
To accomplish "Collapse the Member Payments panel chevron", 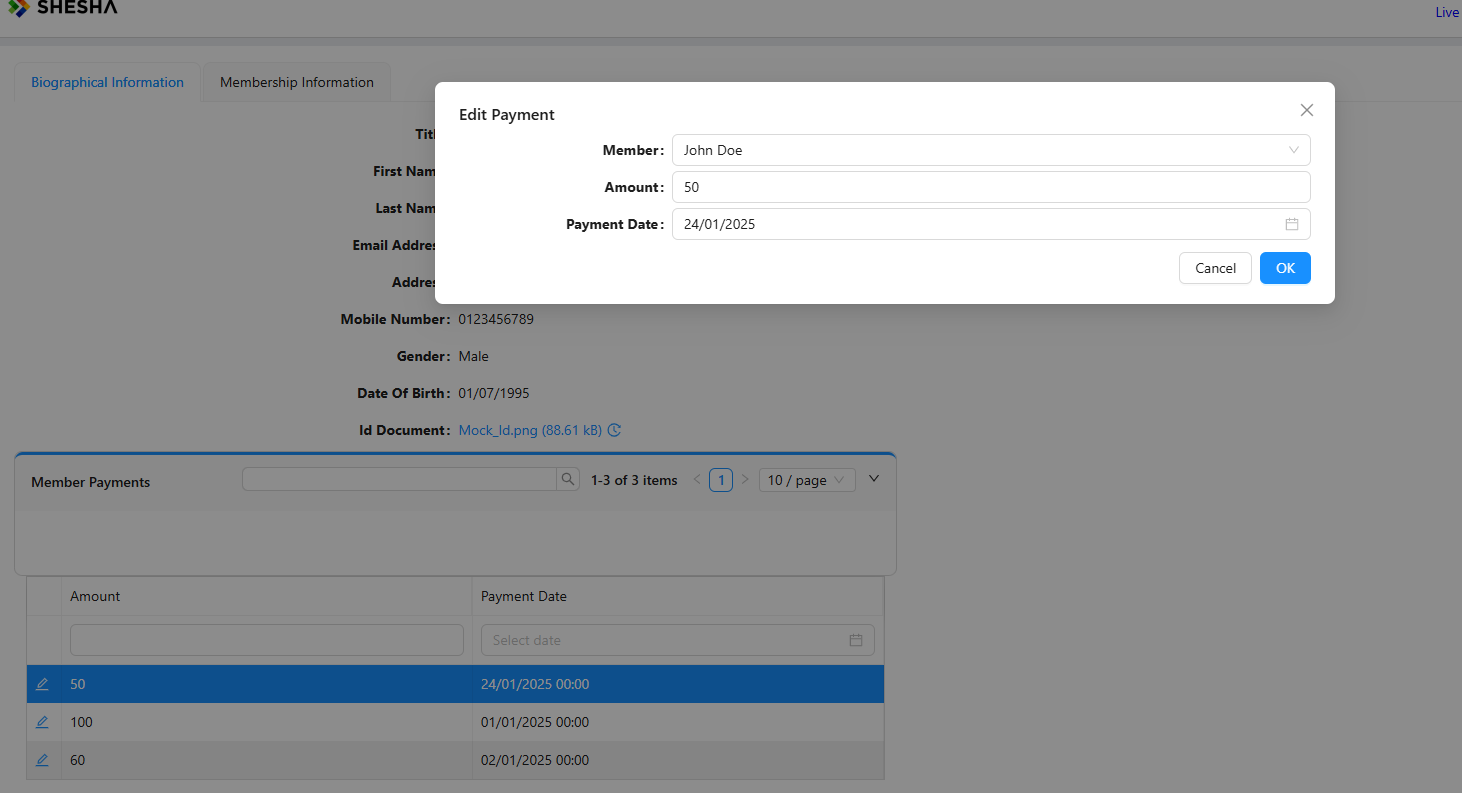I will 874,479.
